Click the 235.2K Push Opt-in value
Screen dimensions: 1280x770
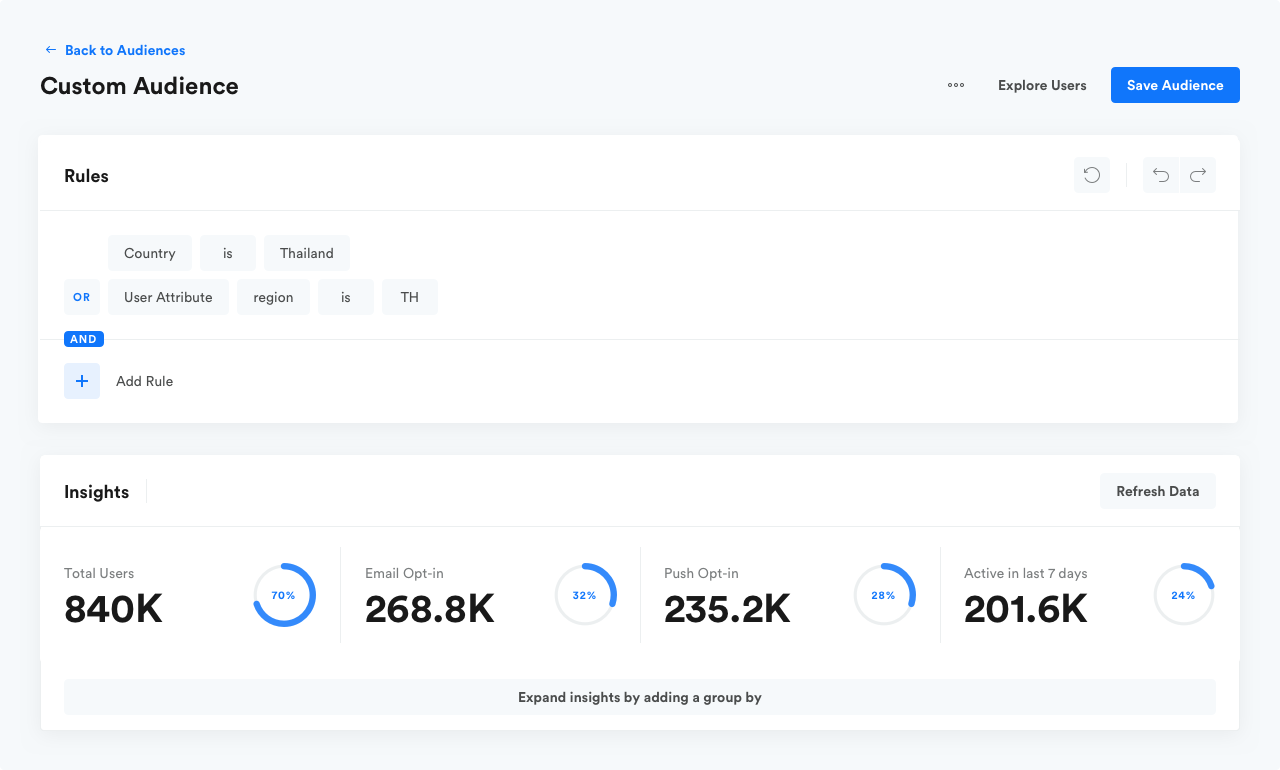(727, 609)
